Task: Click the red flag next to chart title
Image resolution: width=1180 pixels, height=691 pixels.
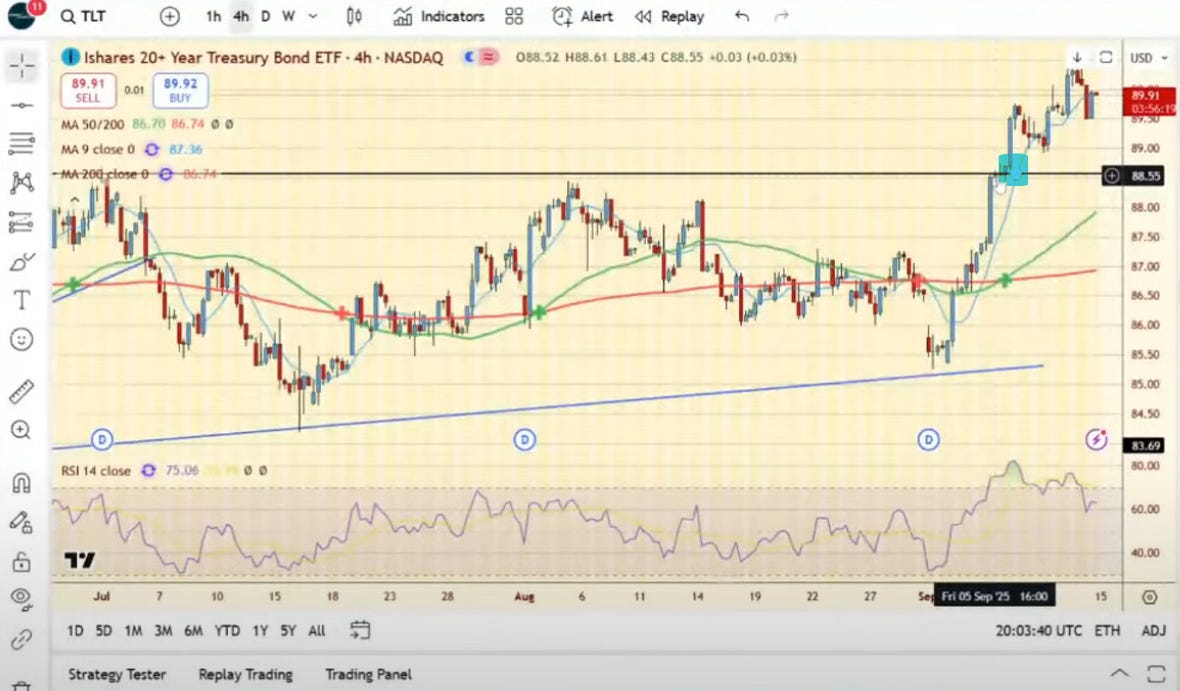Action: 489,57
